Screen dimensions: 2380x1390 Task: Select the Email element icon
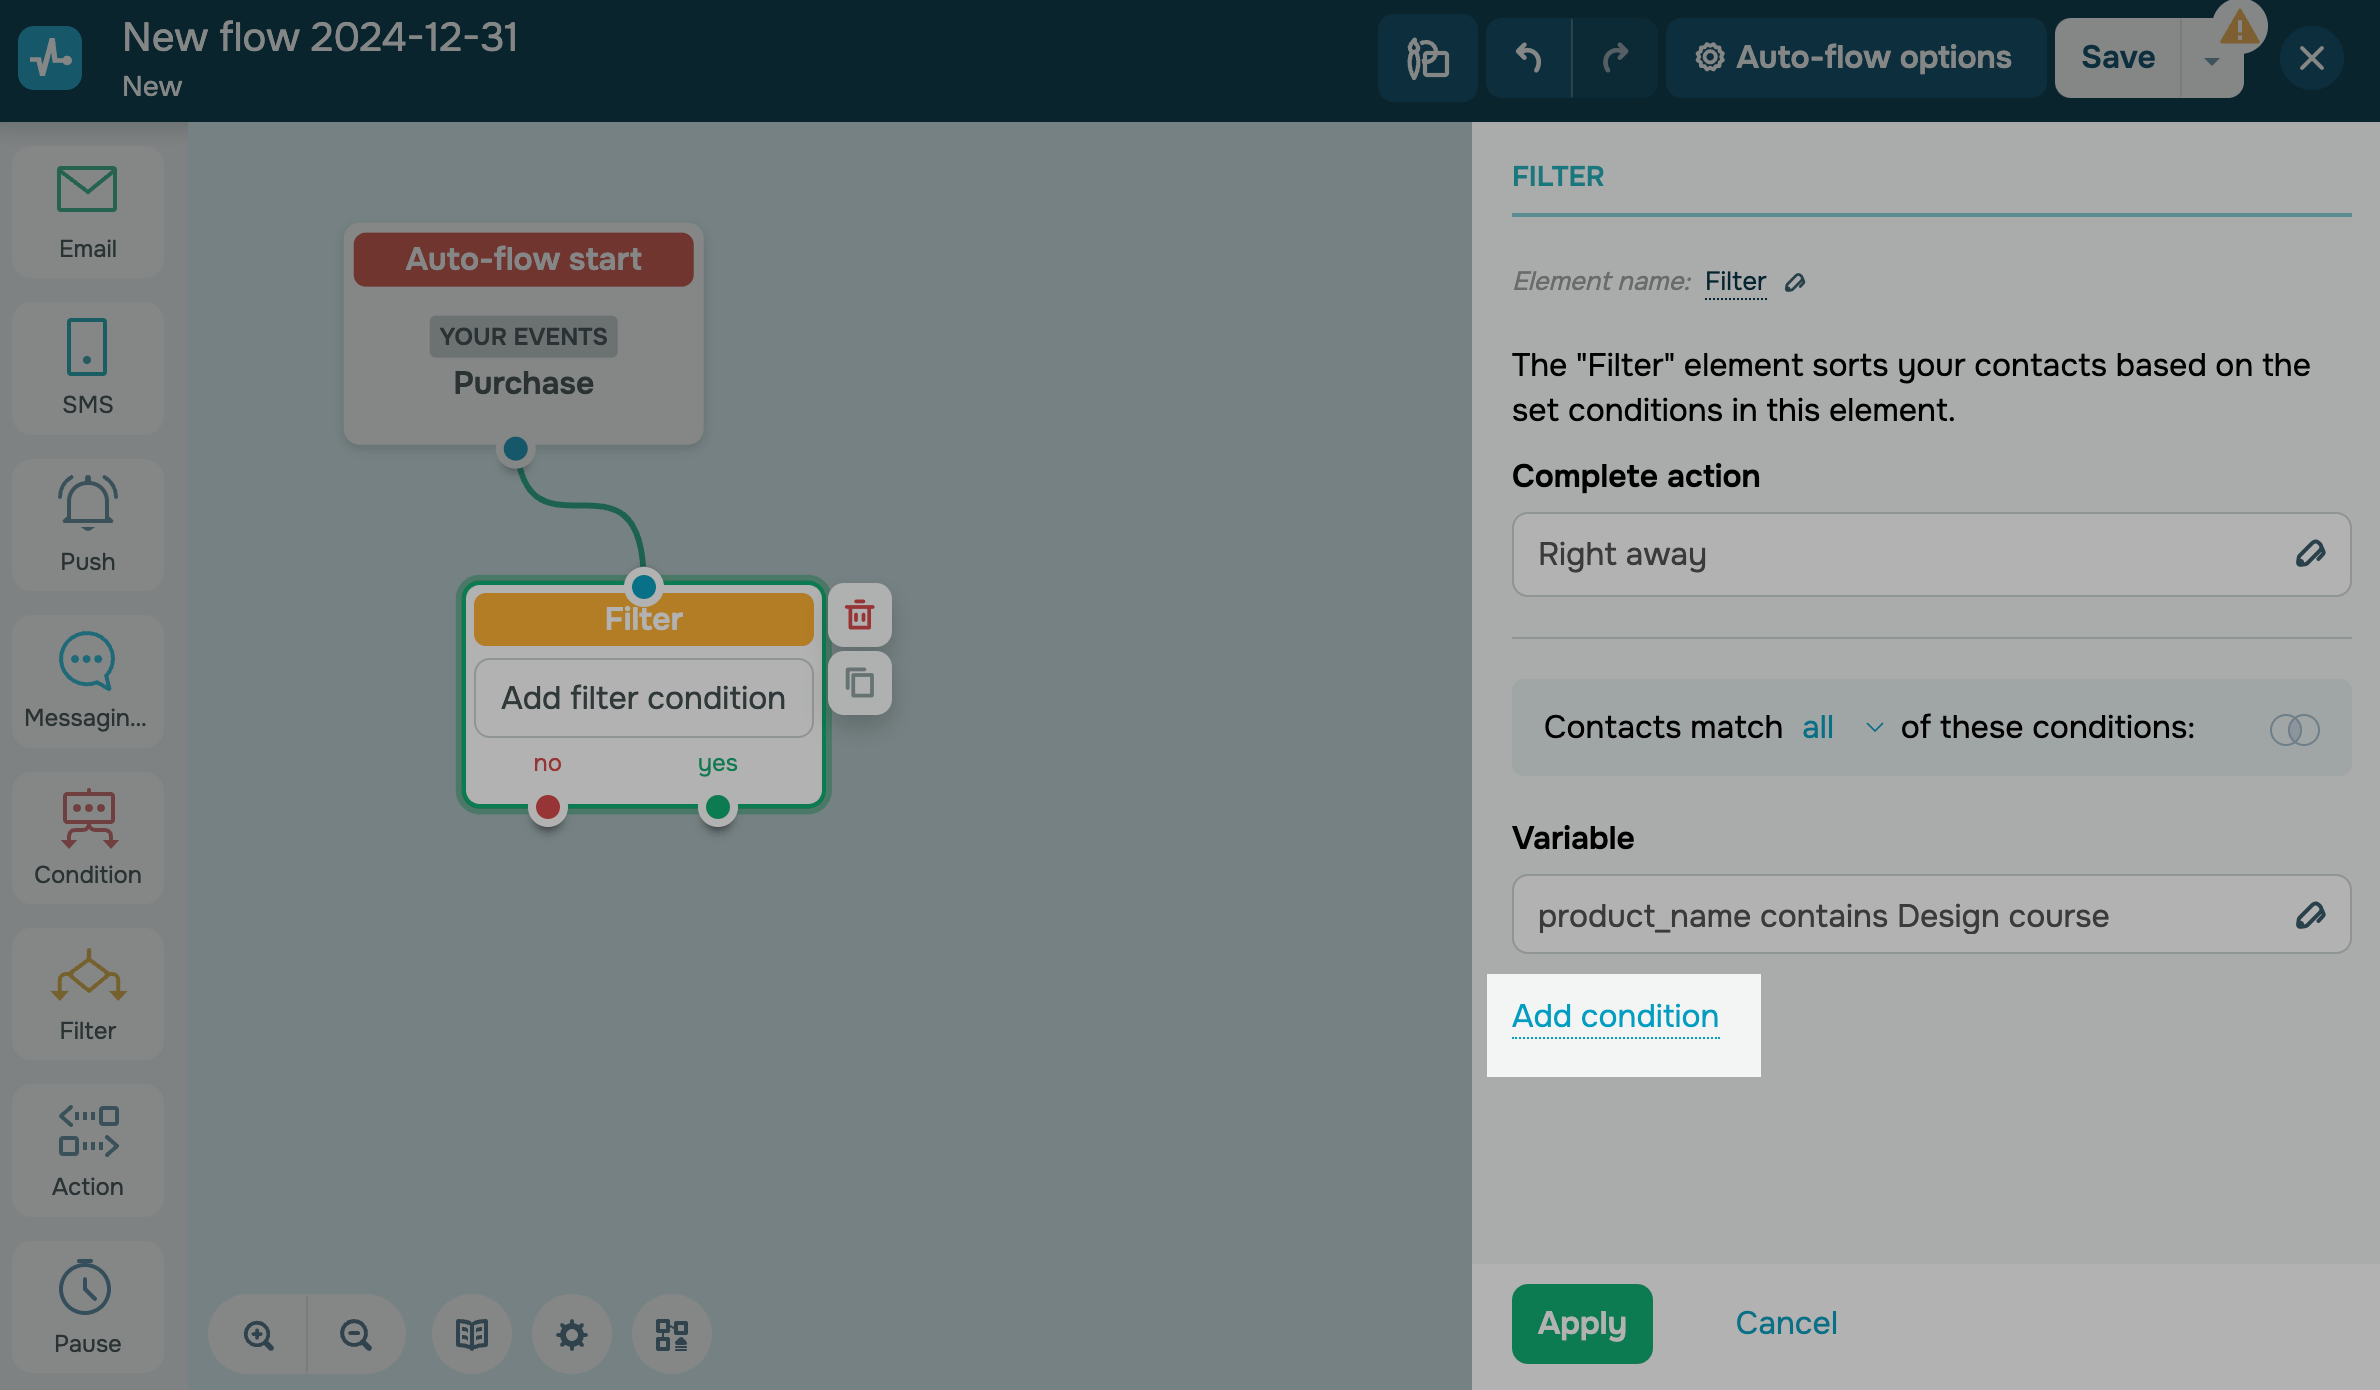(x=87, y=211)
